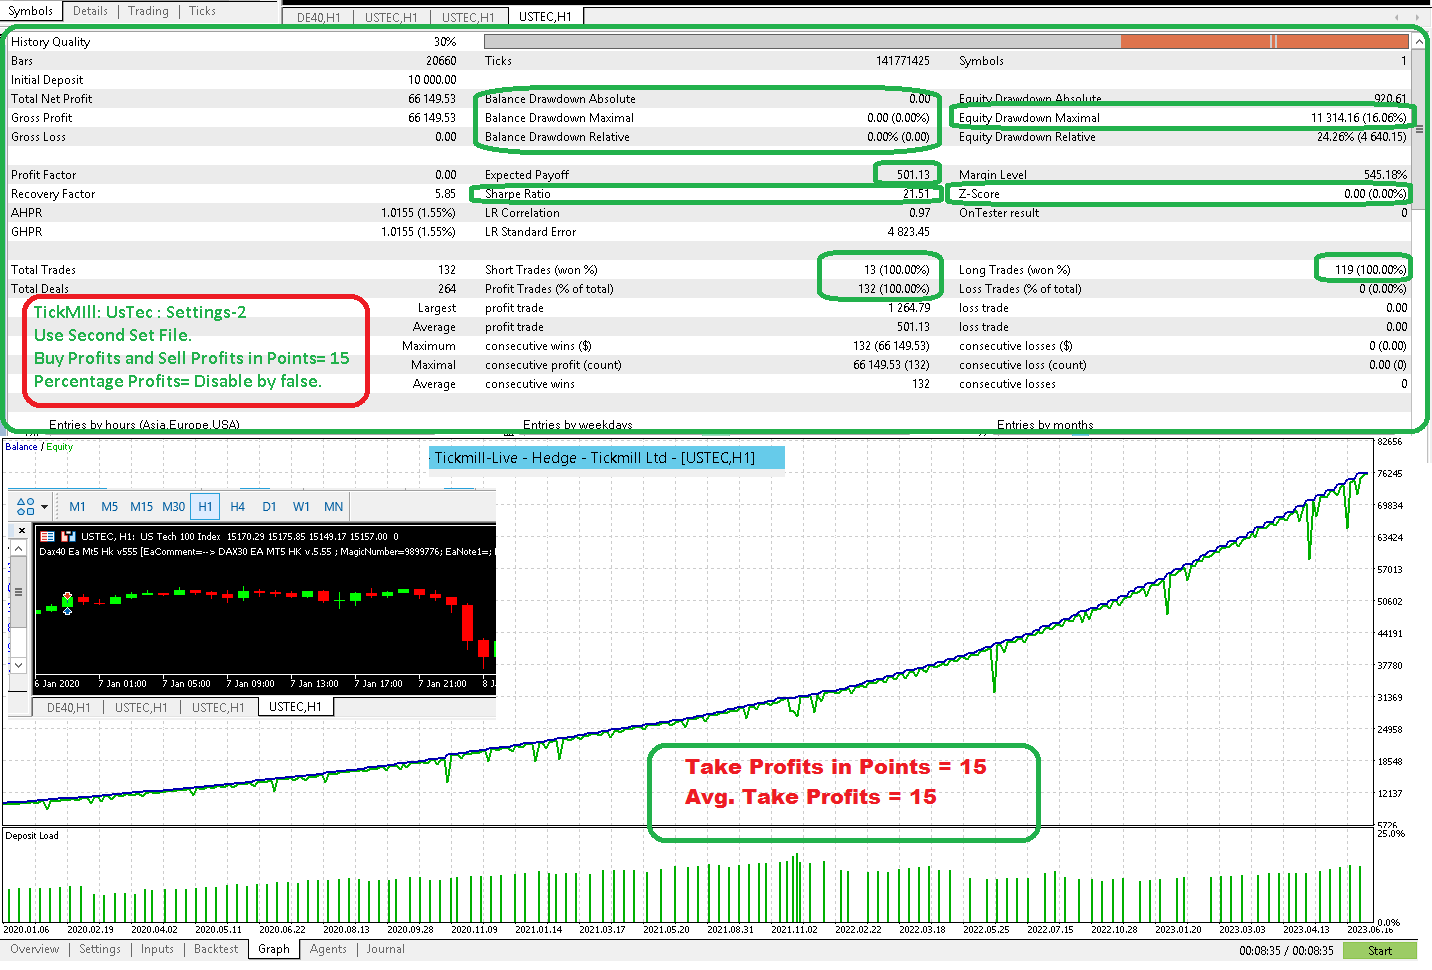Close the side panel with the X button
The width and height of the screenshot is (1432, 970).
point(21,531)
